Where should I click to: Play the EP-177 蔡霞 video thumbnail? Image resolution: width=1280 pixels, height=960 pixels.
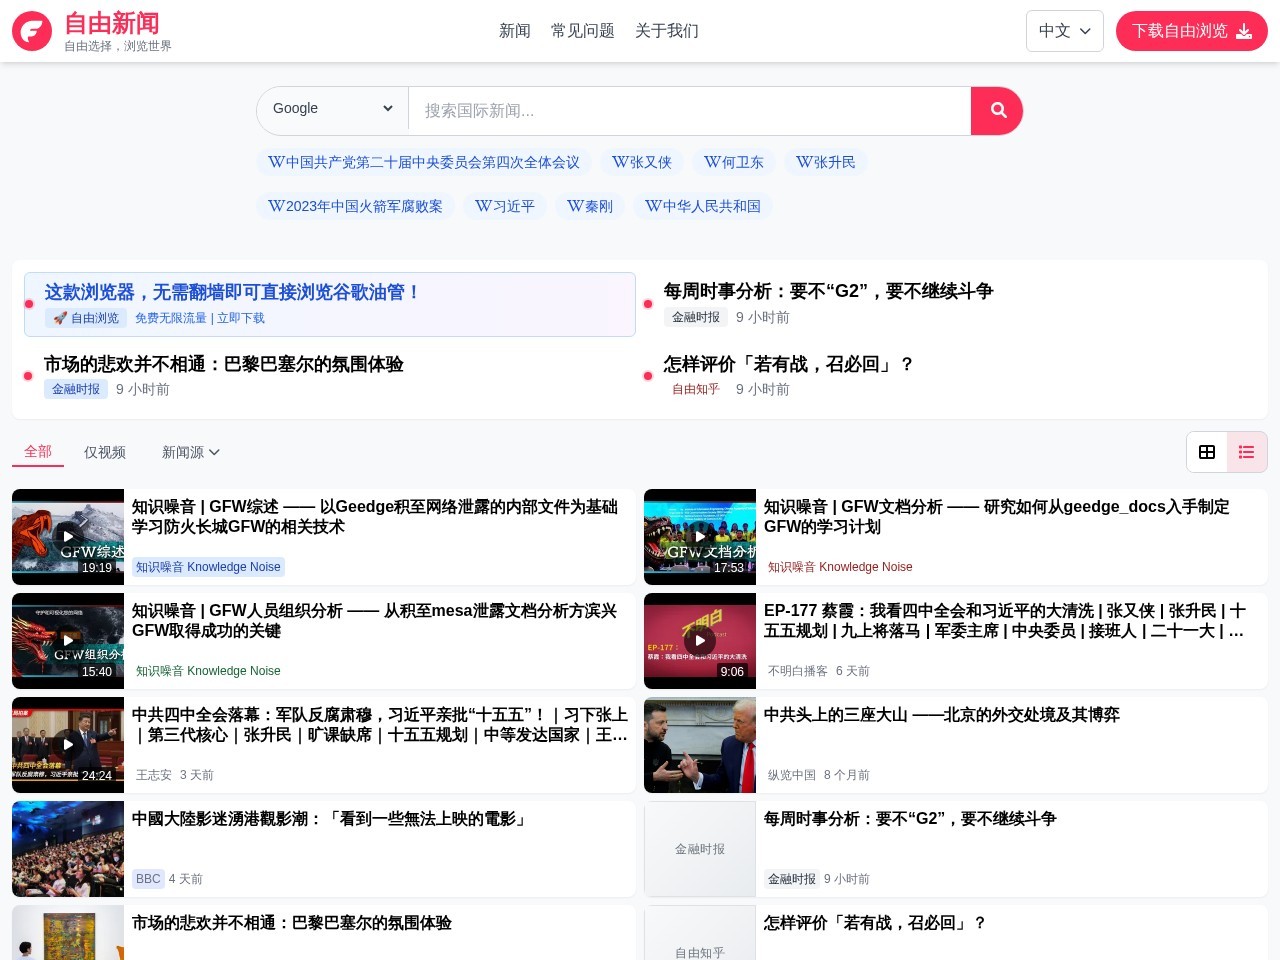700,641
